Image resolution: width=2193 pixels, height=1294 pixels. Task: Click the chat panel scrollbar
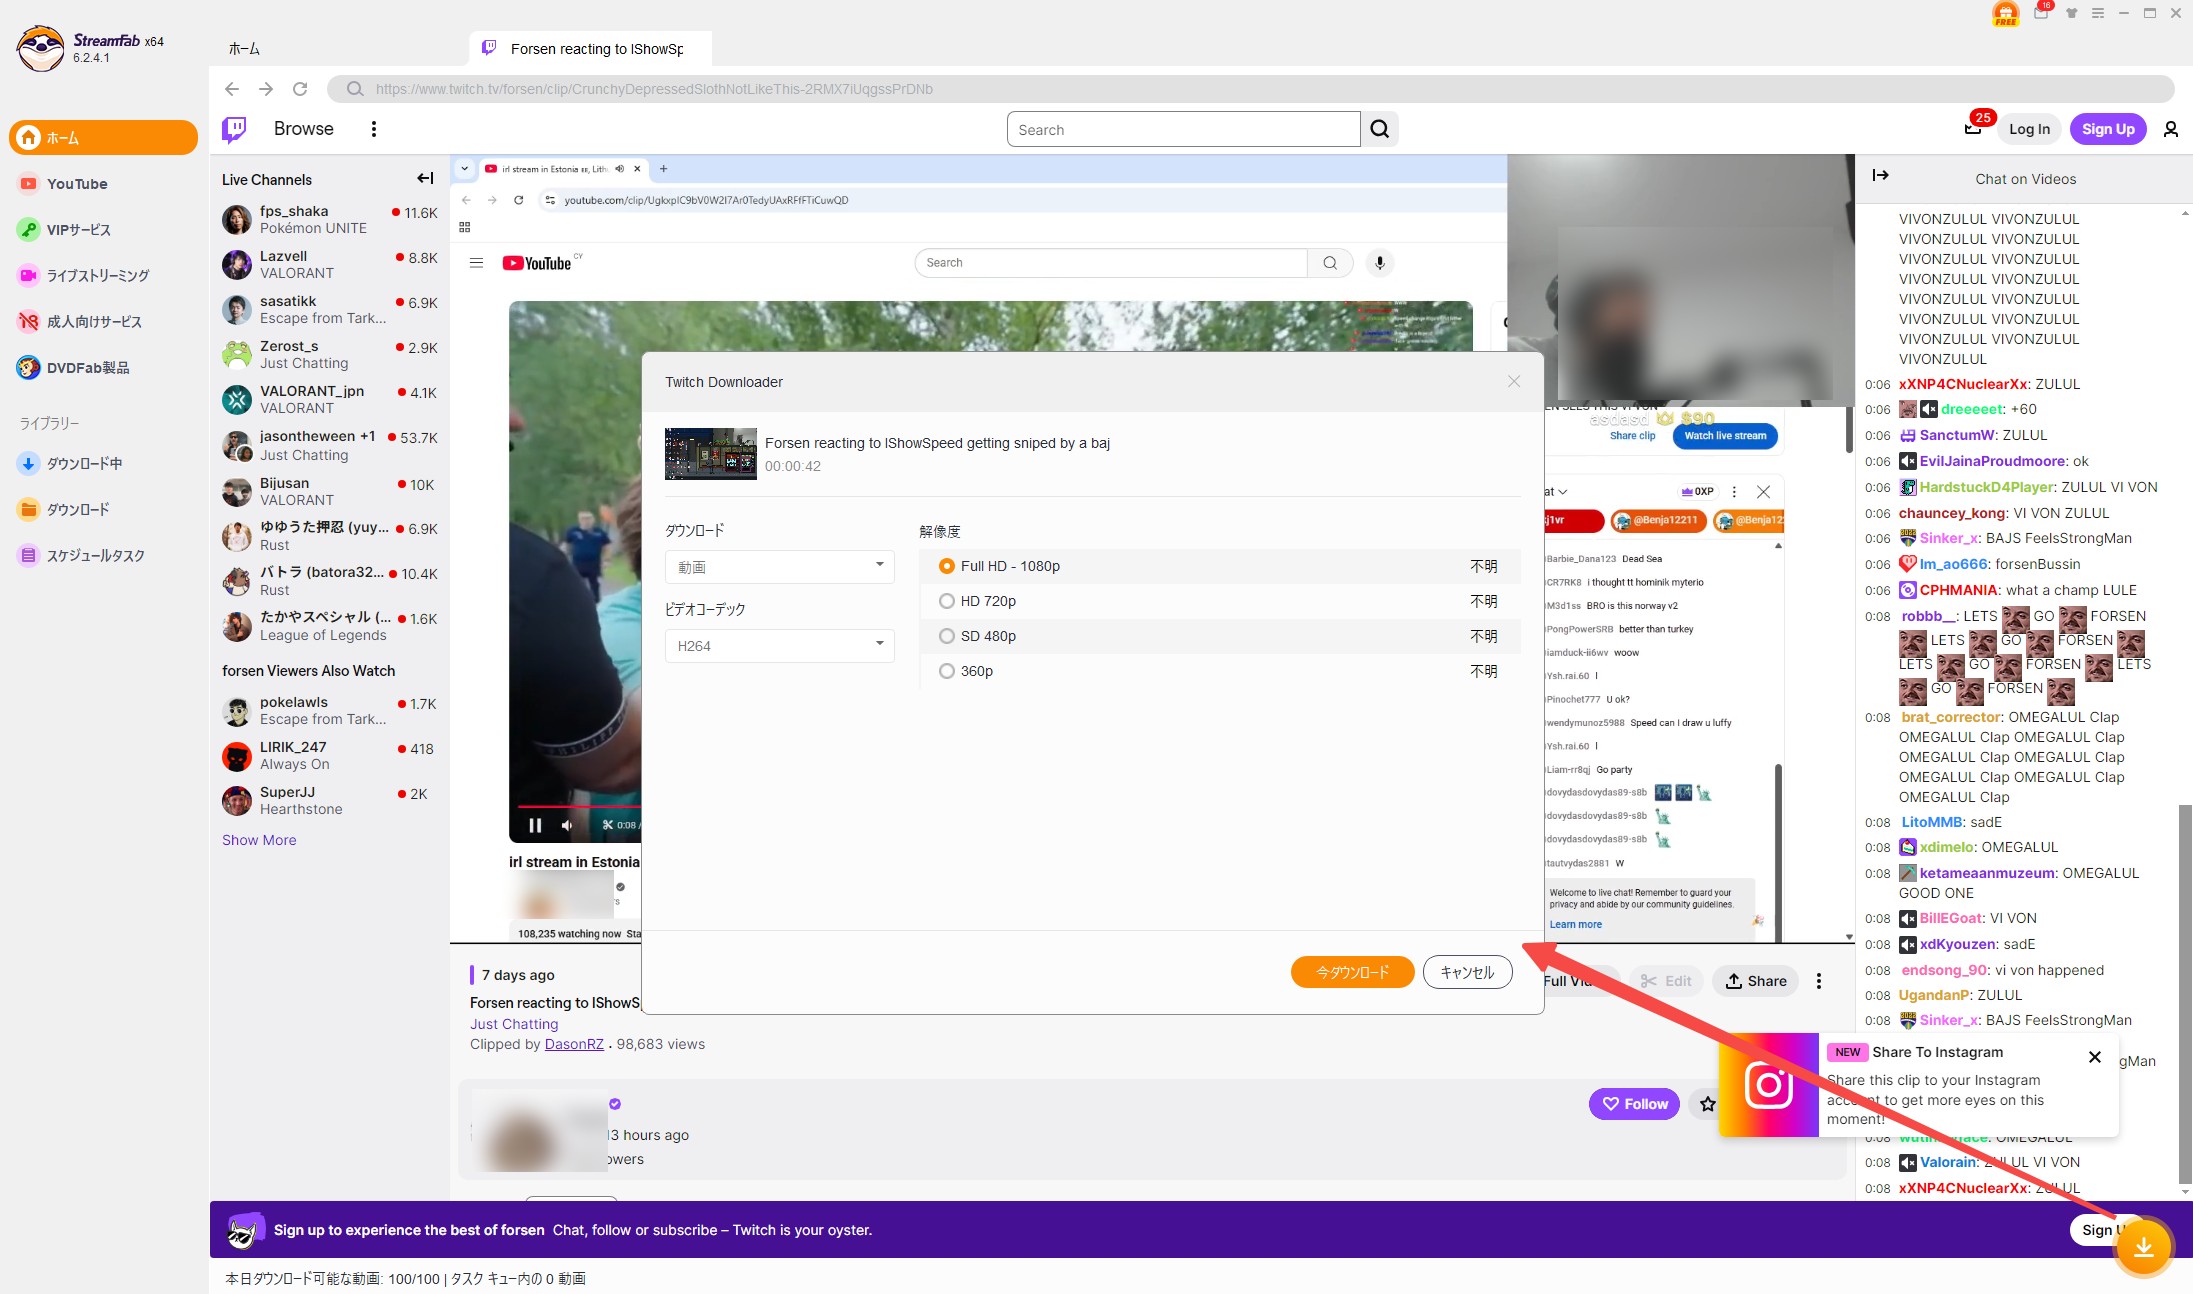(x=2185, y=995)
